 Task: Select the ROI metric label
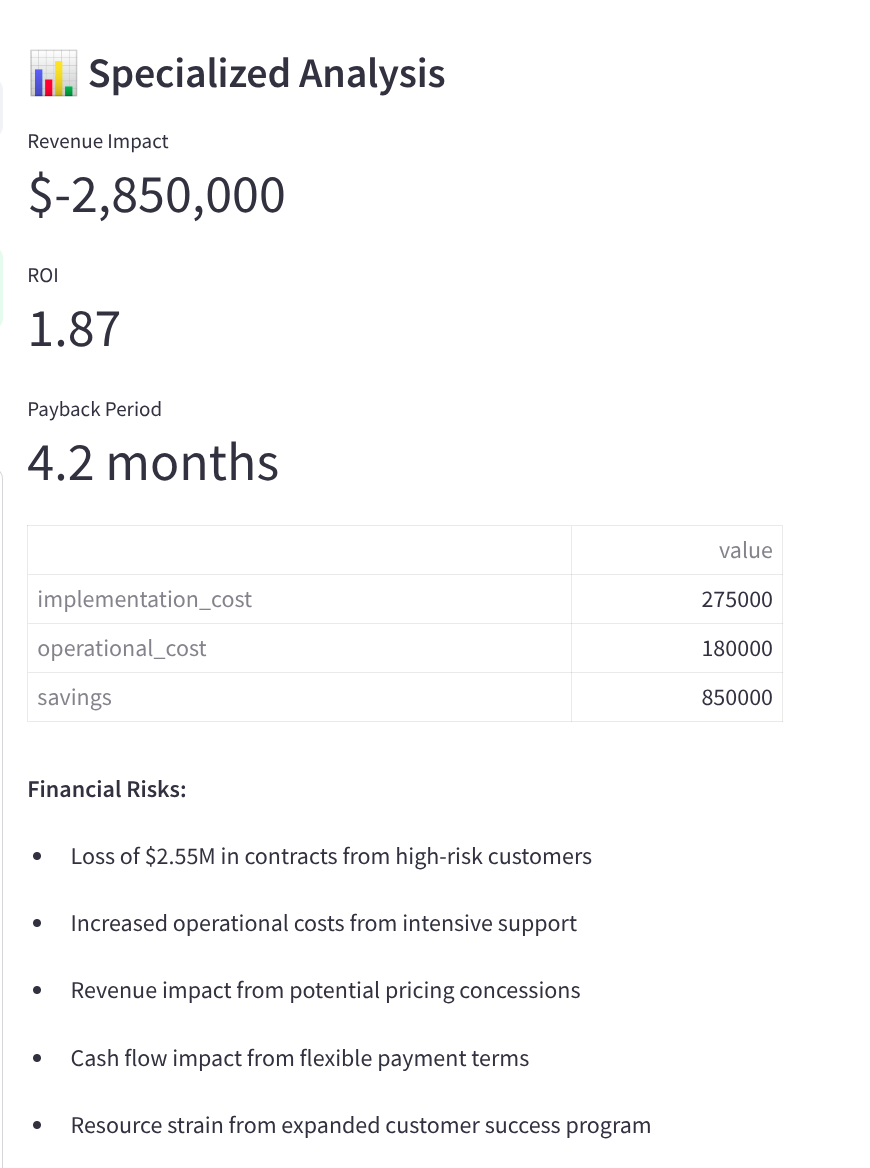pos(43,275)
